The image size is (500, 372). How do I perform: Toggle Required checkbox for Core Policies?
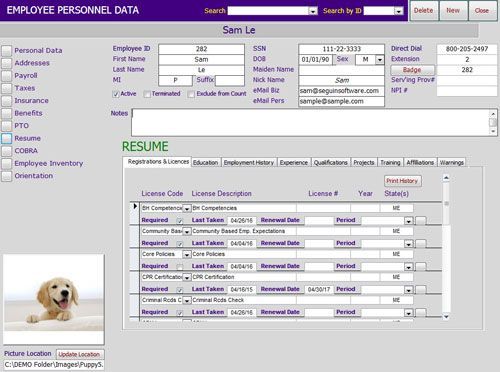pyautogui.click(x=180, y=267)
